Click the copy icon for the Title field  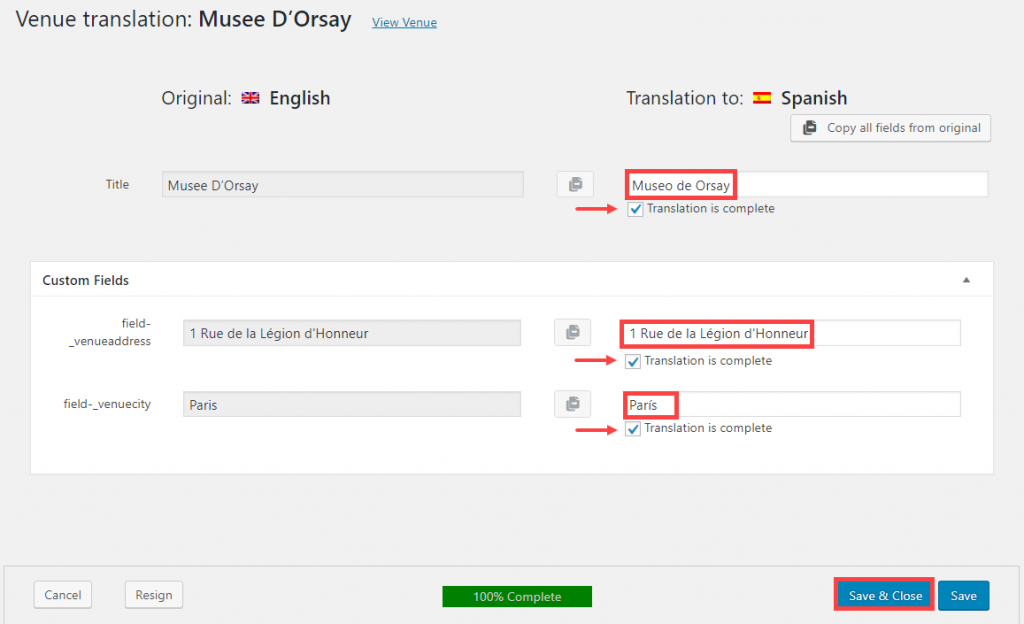[x=575, y=185]
